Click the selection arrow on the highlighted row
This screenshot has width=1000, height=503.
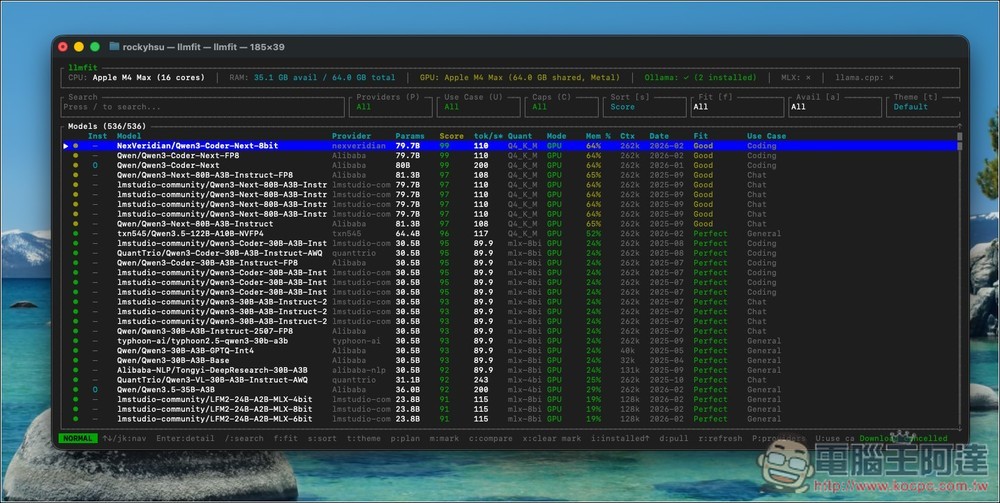66,146
